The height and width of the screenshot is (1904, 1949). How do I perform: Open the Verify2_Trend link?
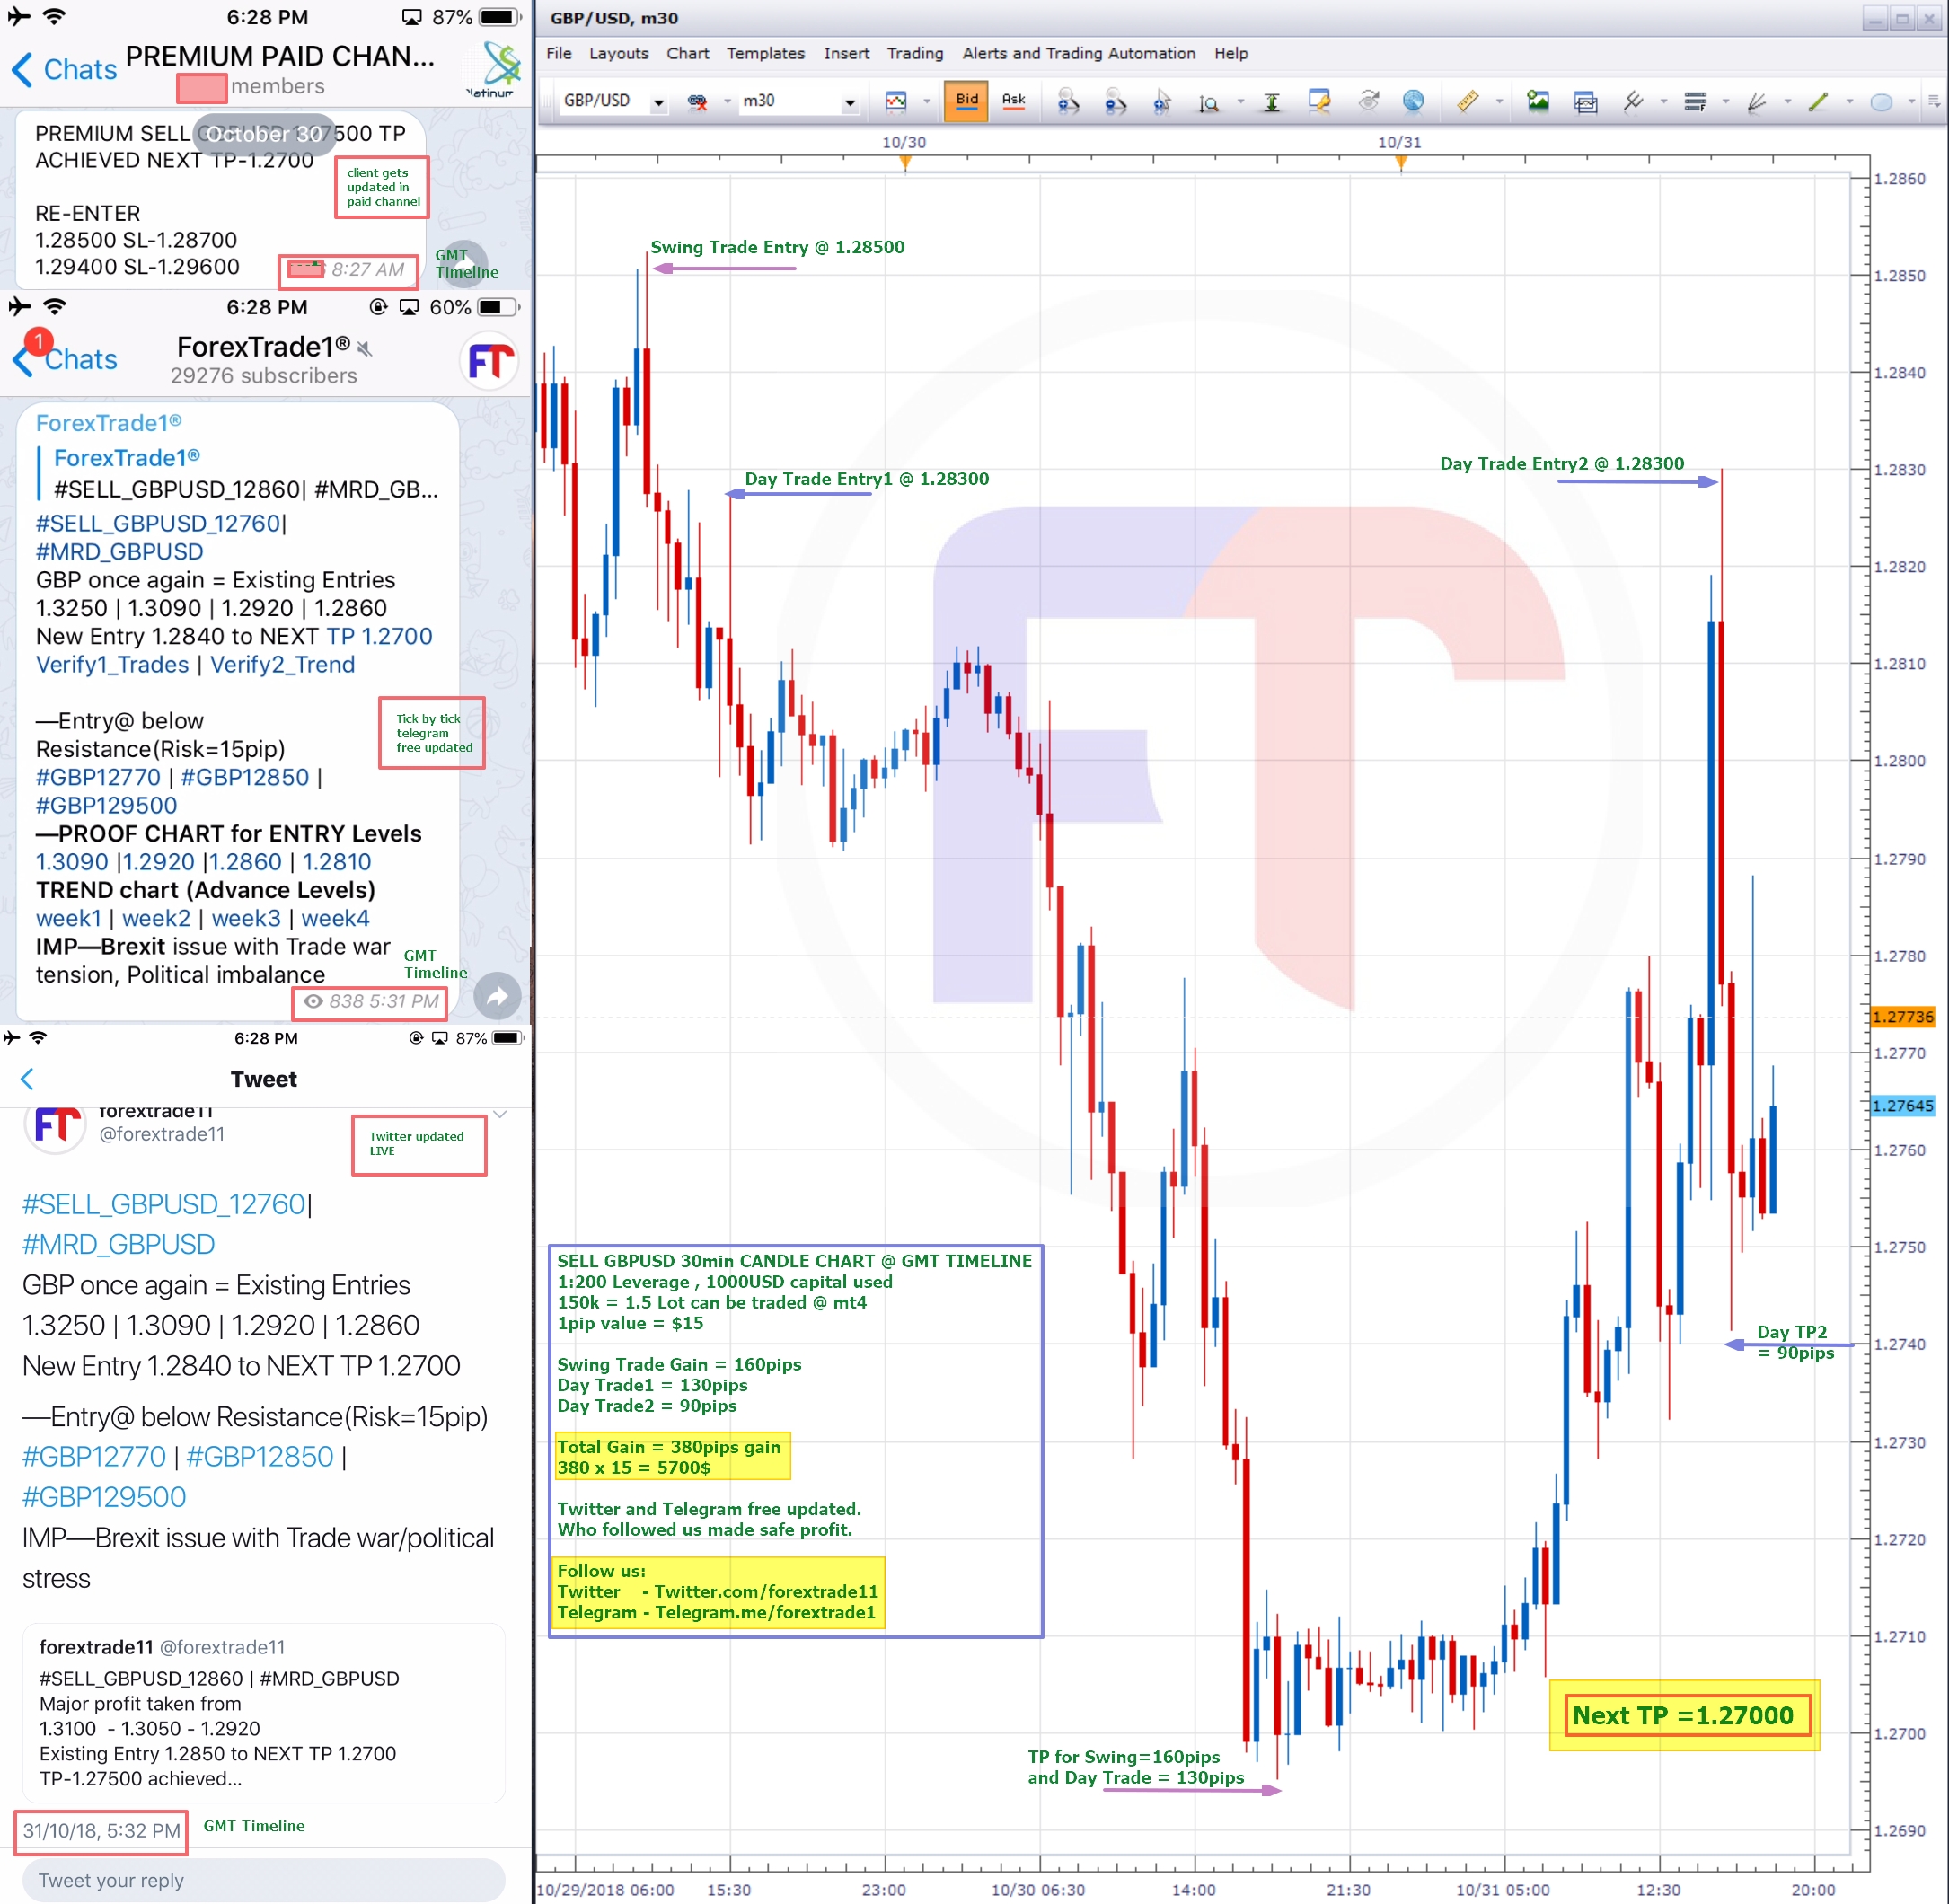click(x=282, y=665)
